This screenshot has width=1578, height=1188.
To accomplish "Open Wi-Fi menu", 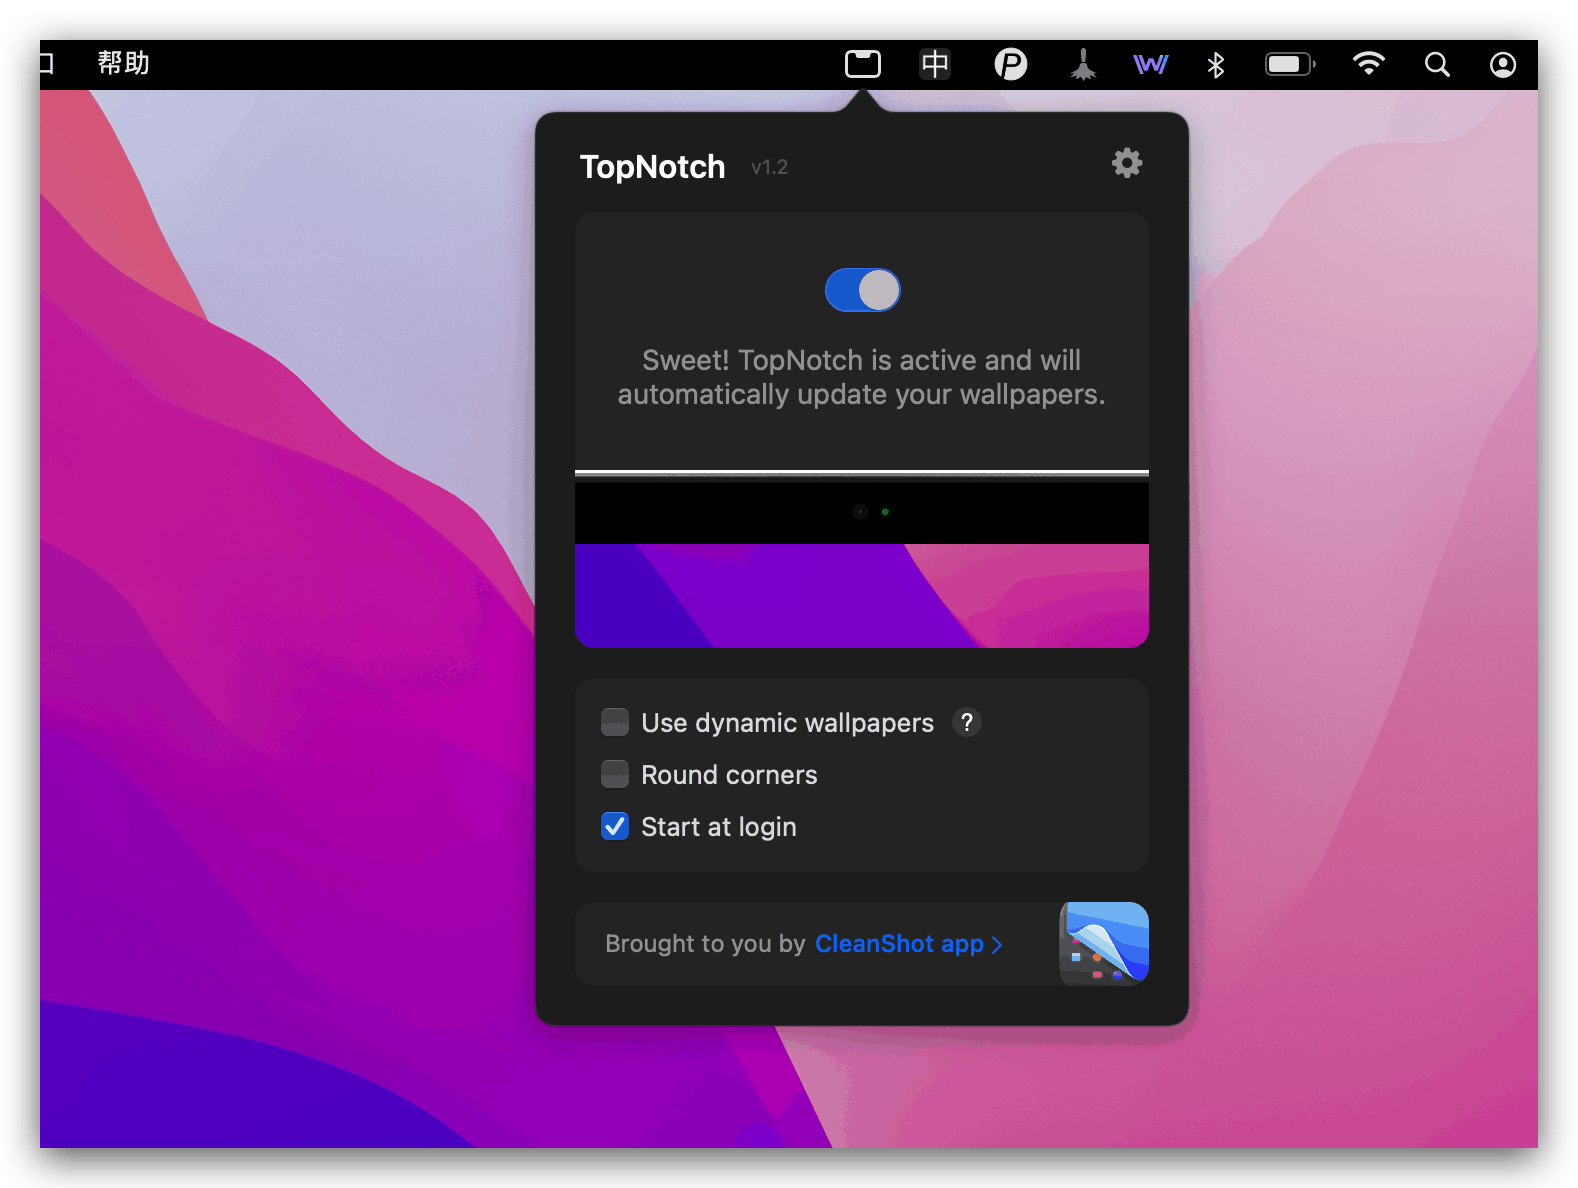I will 1368,65.
